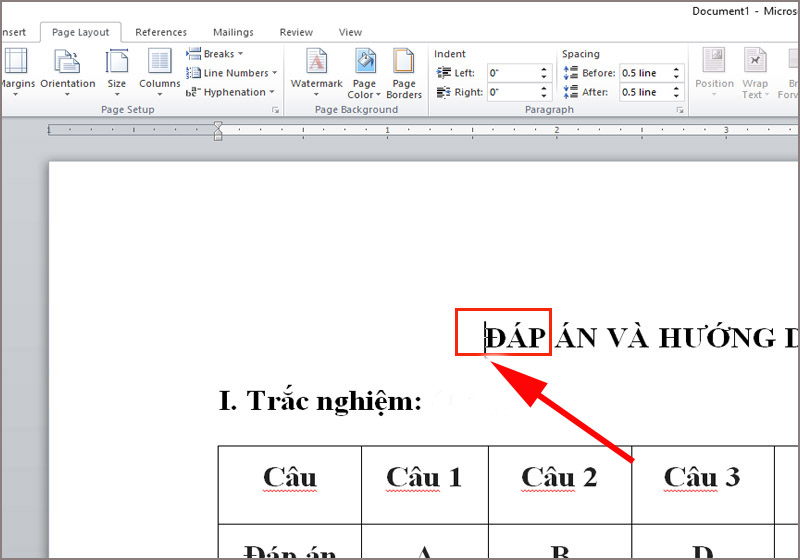The height and width of the screenshot is (560, 800).
Task: Click the Line Numbers icon
Action: (x=193, y=73)
